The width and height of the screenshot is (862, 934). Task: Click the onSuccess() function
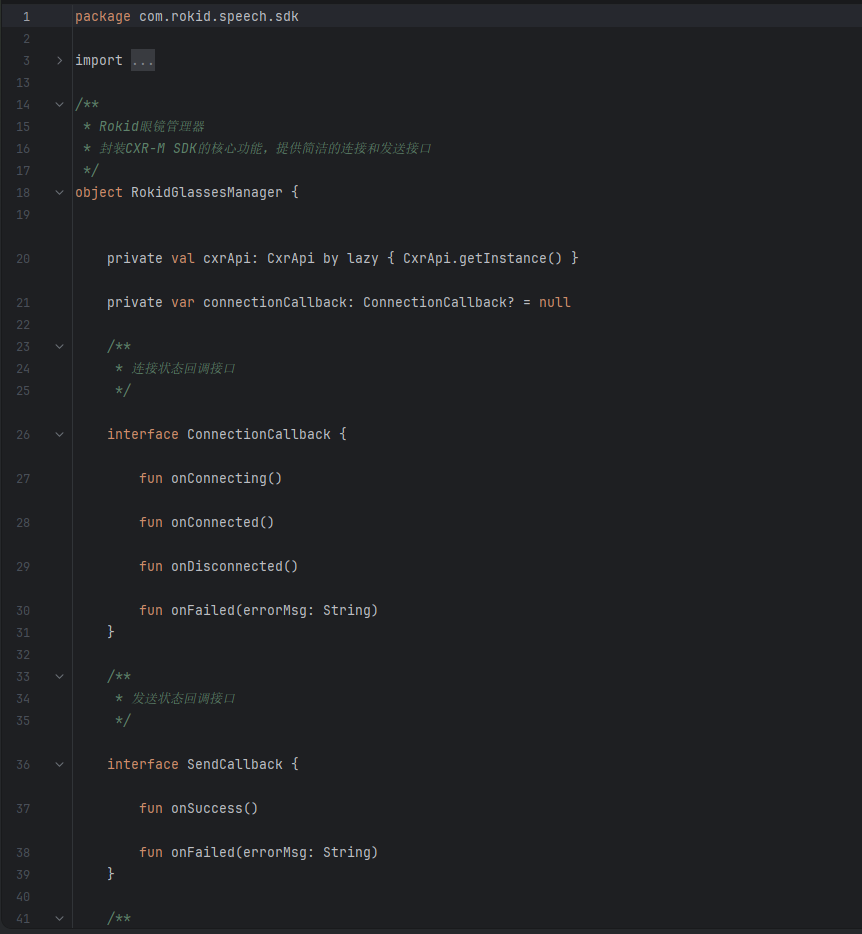click(x=214, y=809)
